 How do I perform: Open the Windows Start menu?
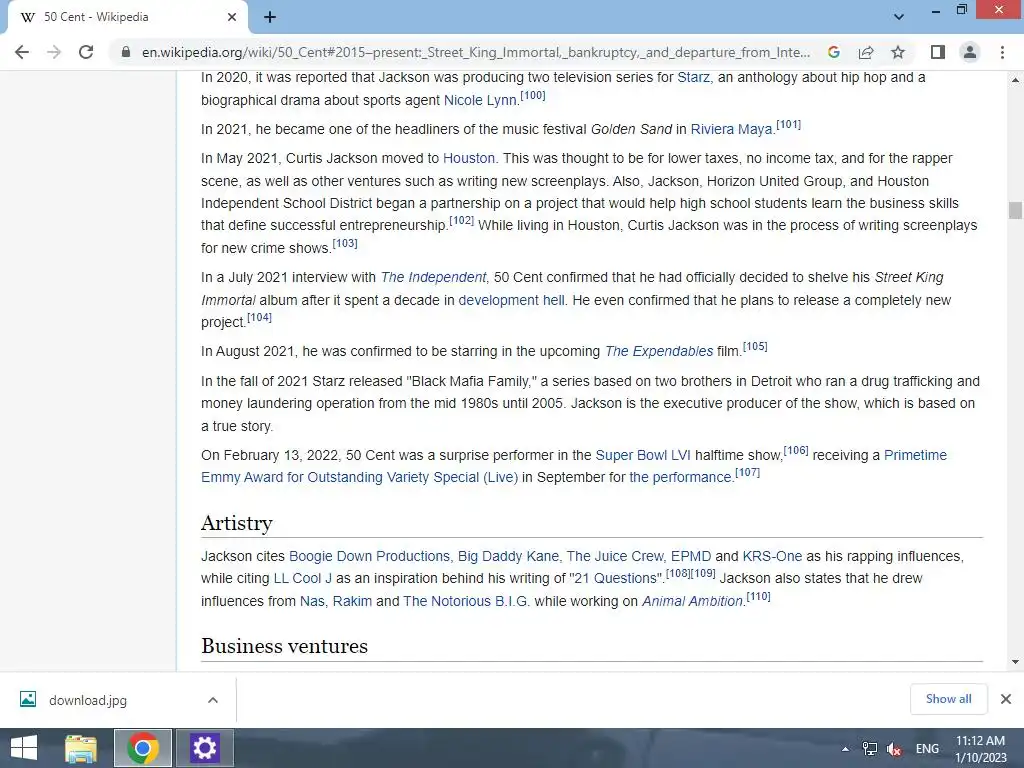click(24, 748)
